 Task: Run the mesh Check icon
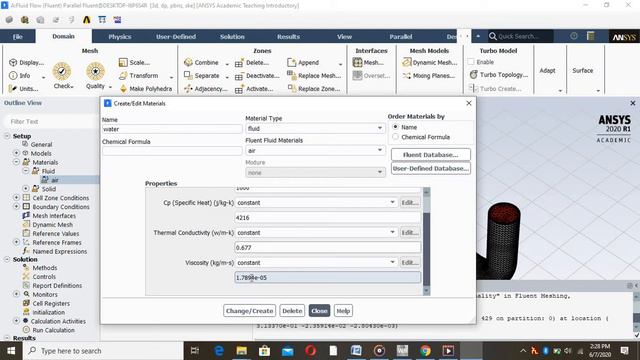[62, 71]
